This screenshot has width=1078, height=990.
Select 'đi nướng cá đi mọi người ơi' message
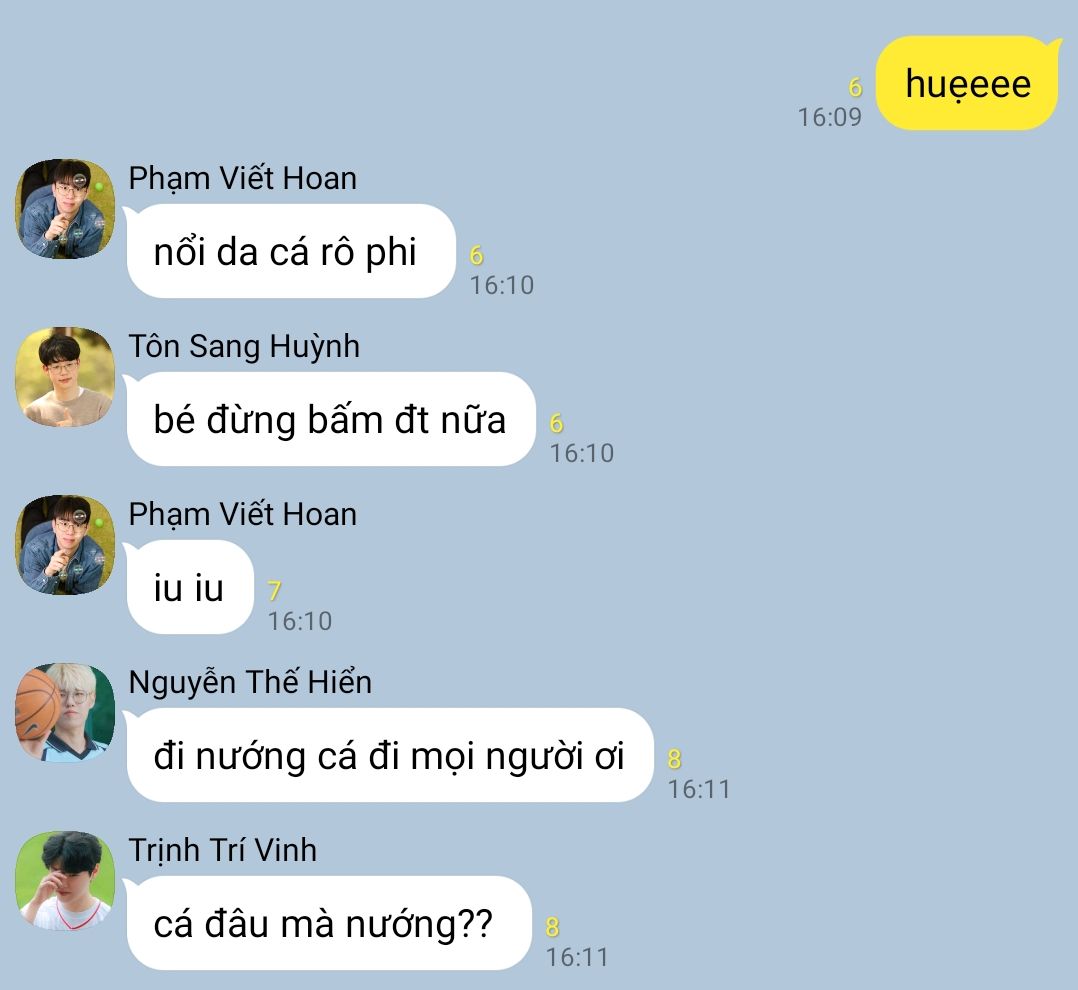point(388,756)
